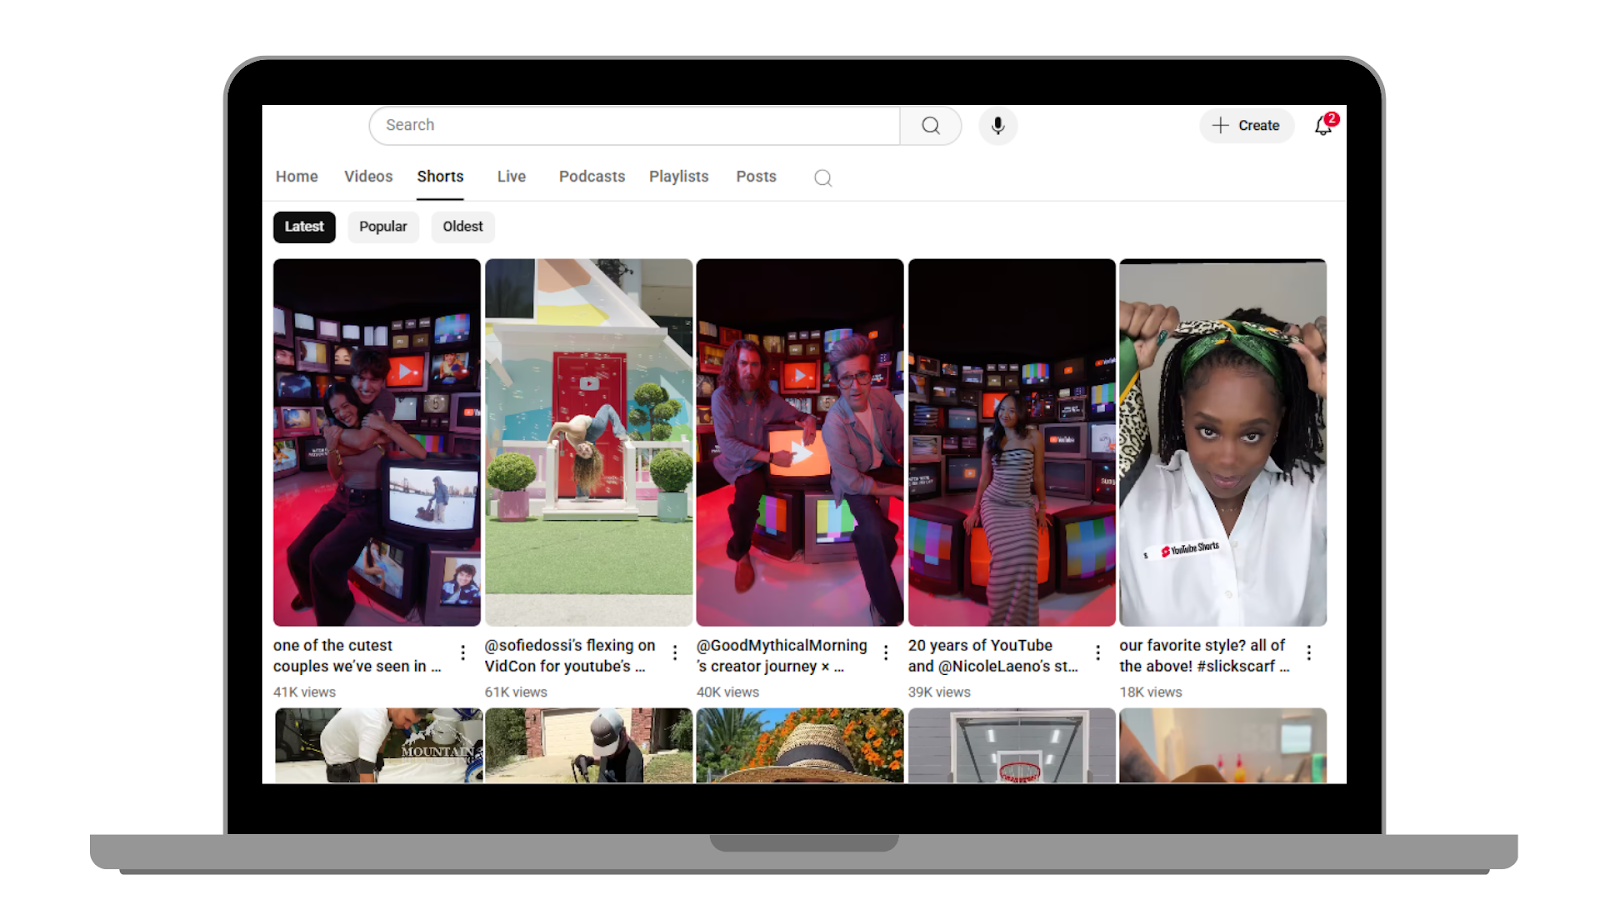
Task: Open the short thumbnail with basketball hoop
Action: pos(1012,746)
